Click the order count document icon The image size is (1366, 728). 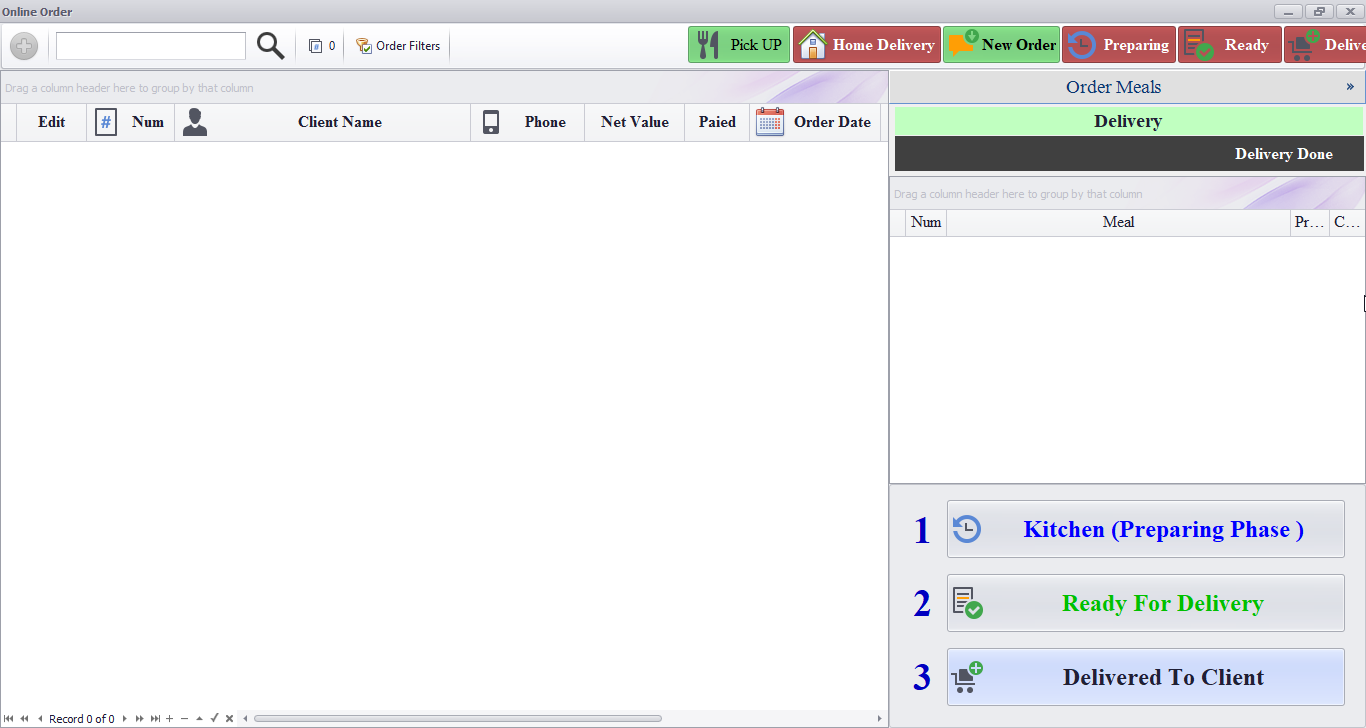coord(315,46)
